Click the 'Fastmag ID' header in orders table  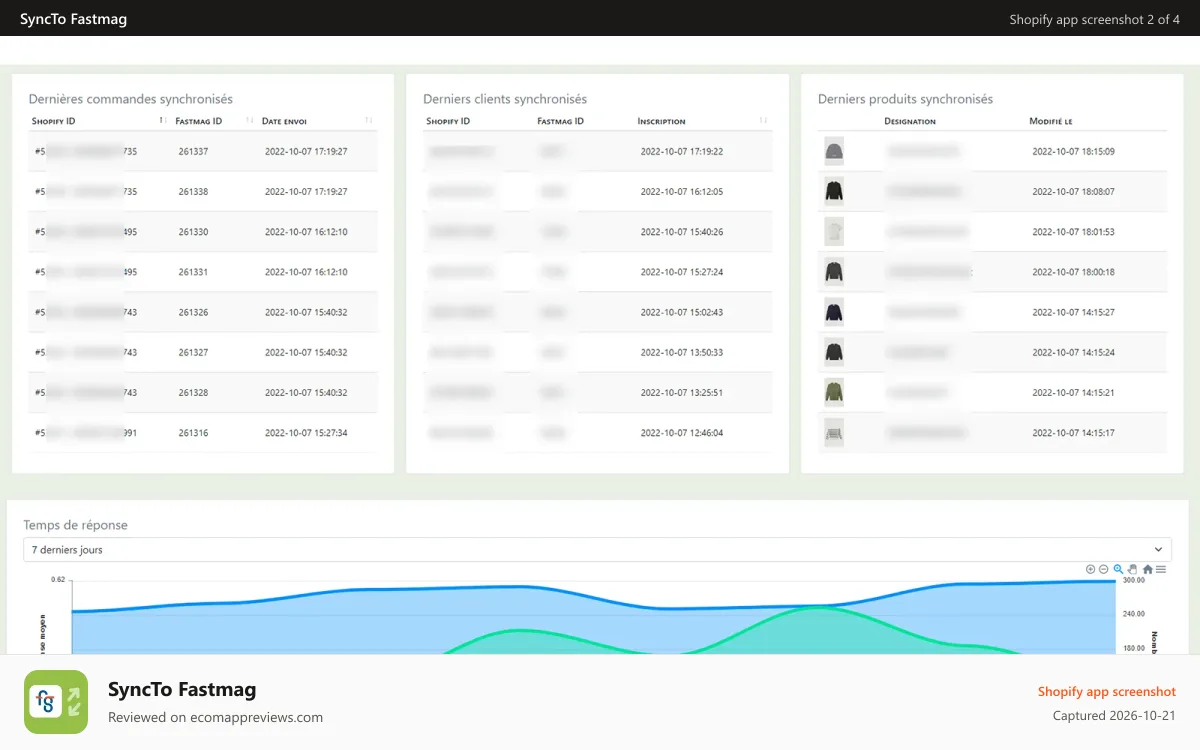pyautogui.click(x=198, y=121)
